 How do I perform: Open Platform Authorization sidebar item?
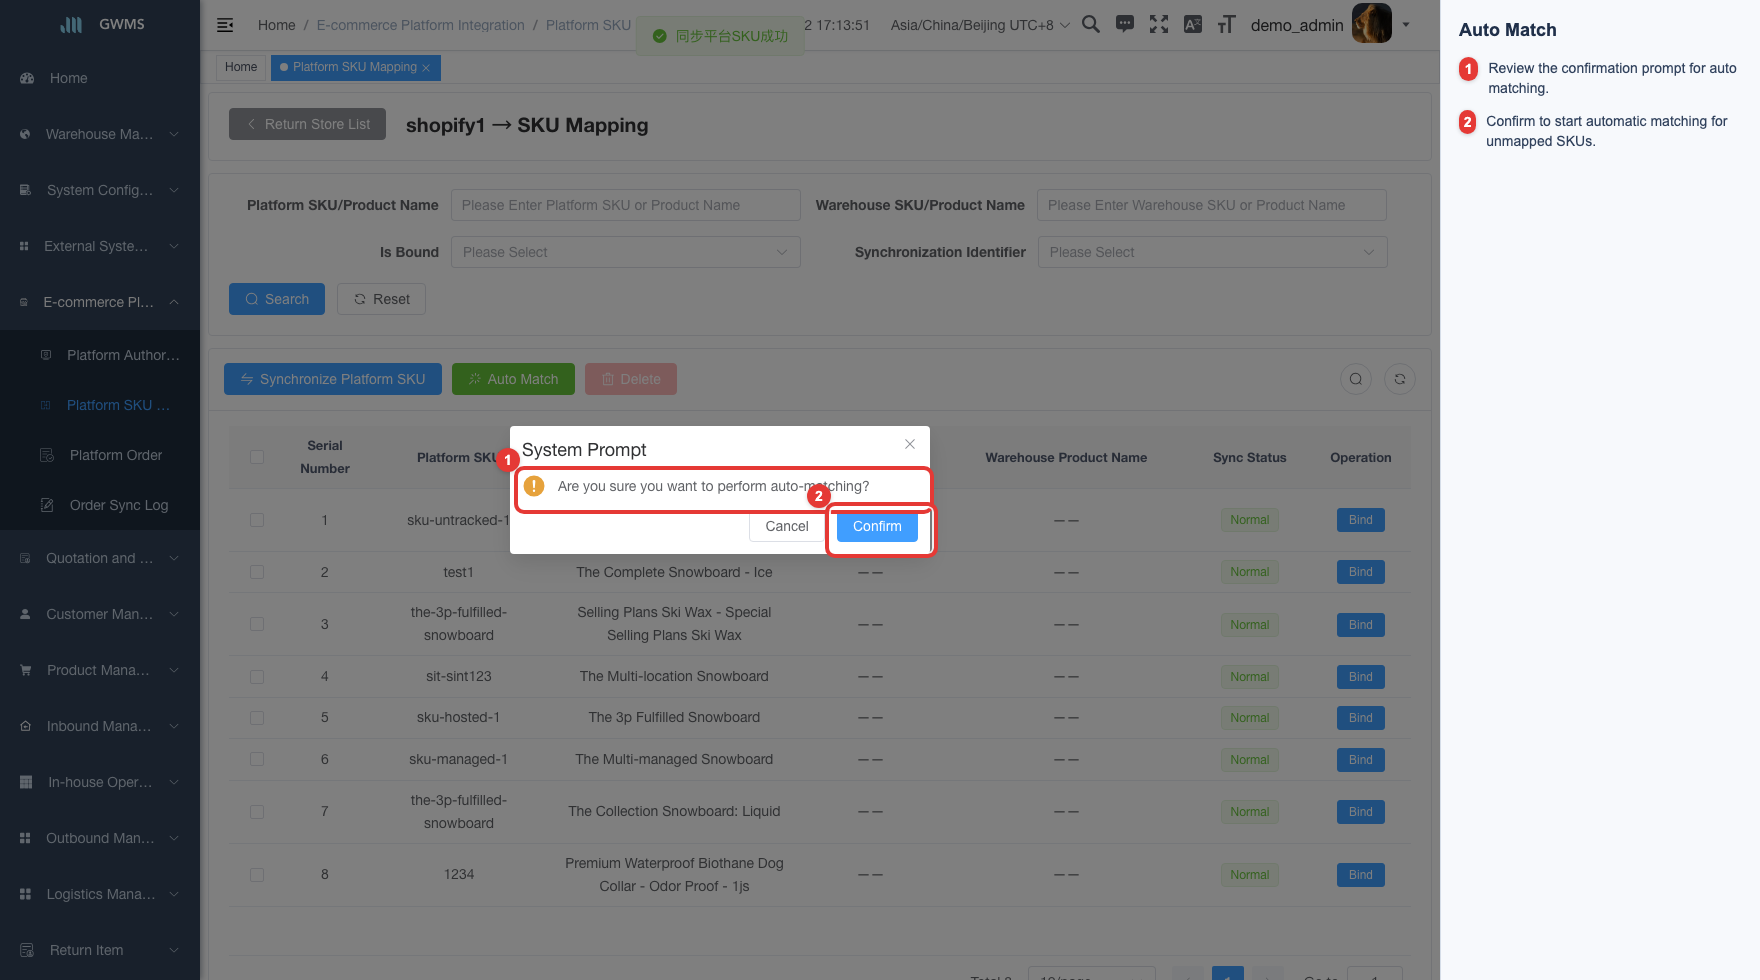click(x=100, y=355)
